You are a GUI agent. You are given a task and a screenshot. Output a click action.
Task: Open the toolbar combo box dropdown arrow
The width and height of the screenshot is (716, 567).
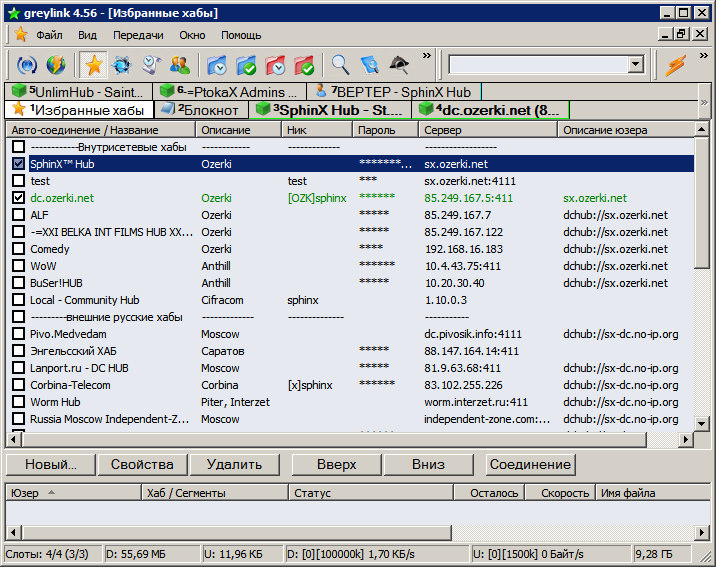636,64
